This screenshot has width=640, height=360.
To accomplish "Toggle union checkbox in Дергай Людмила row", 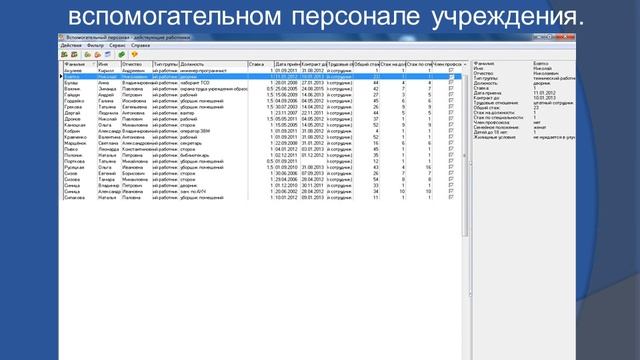I will point(451,113).
